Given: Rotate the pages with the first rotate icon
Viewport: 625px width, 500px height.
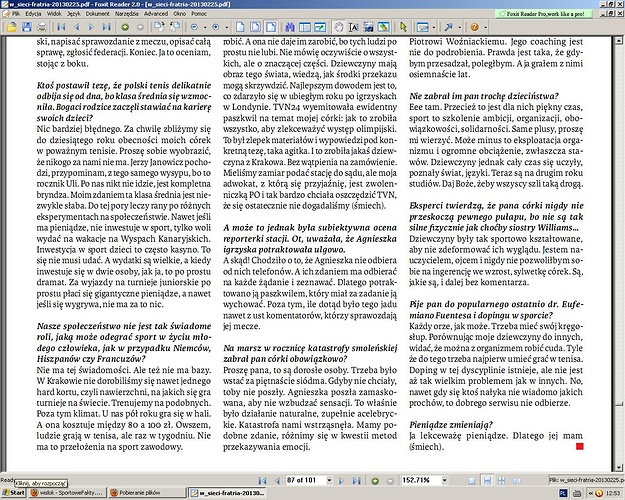Looking at the screenshot, I should [159, 27].
